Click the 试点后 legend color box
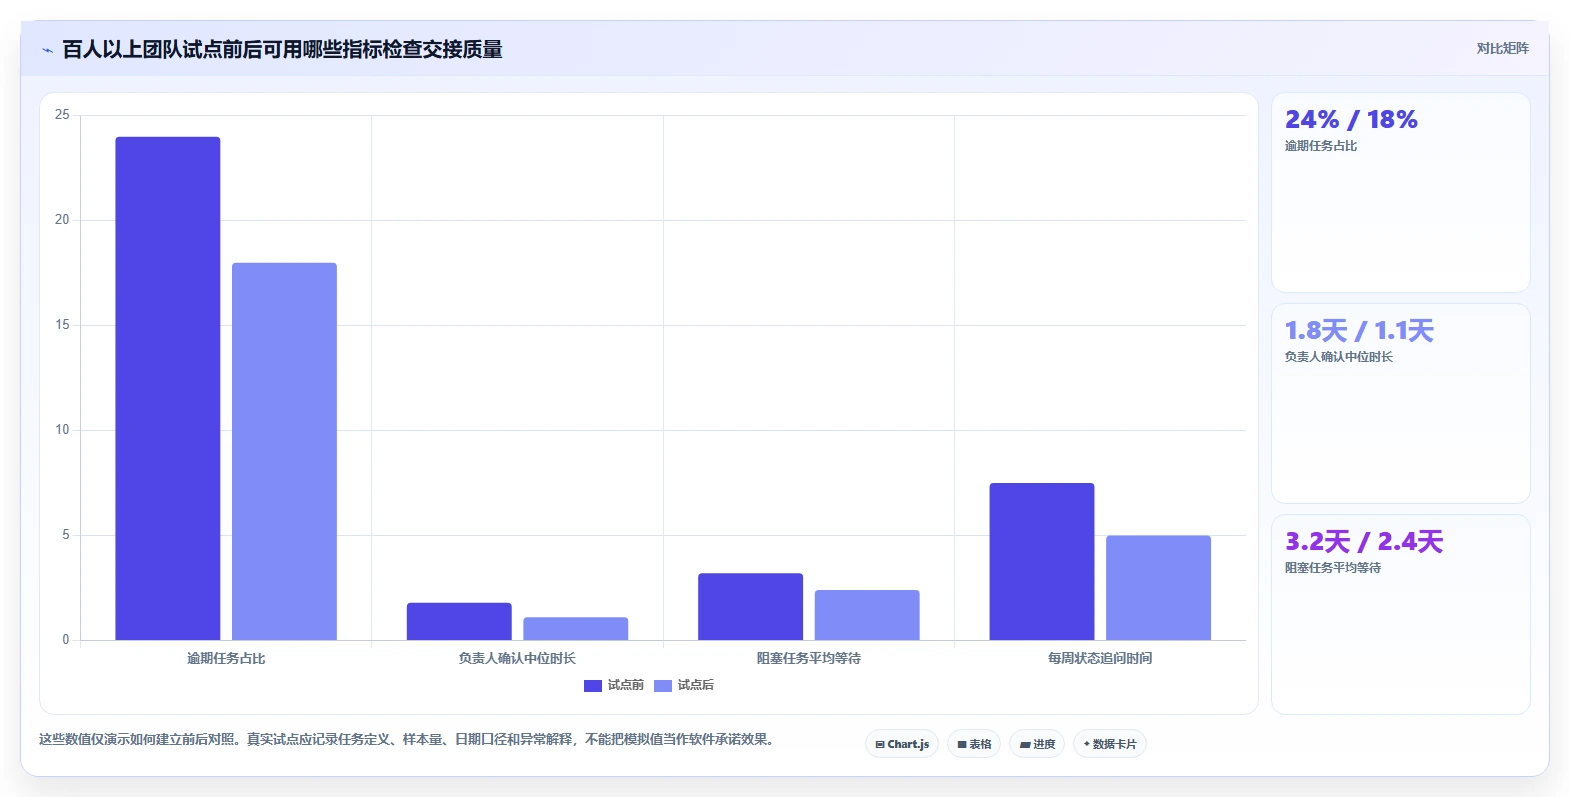This screenshot has height=797, width=1570. click(663, 685)
